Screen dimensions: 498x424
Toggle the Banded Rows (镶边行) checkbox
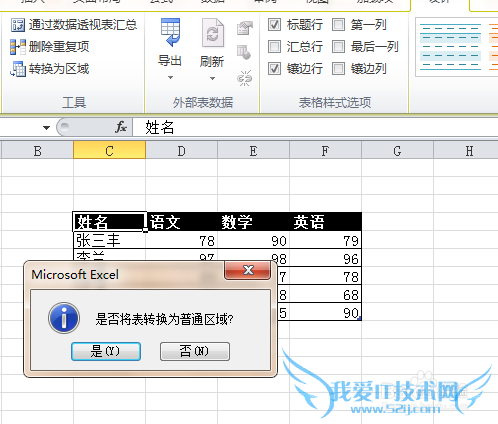click(274, 69)
